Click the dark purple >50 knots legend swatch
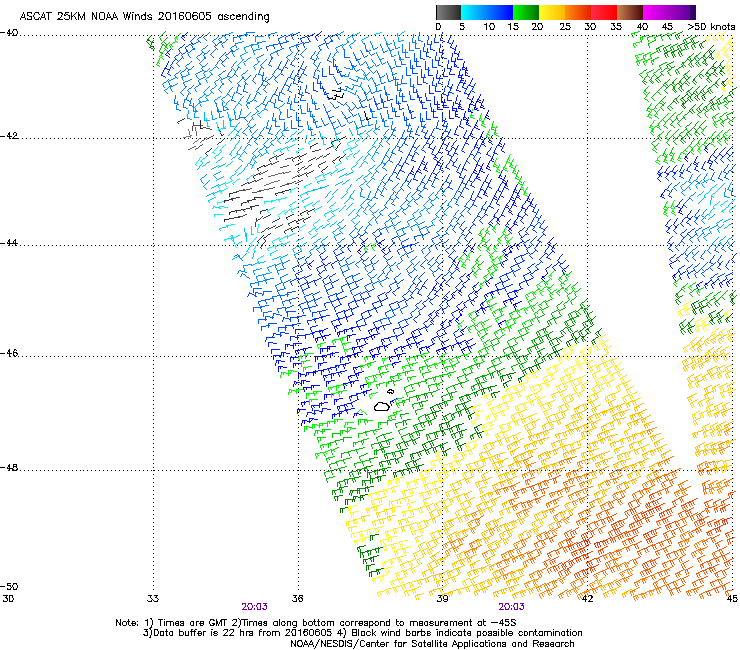The width and height of the screenshot is (740, 650). point(693,12)
